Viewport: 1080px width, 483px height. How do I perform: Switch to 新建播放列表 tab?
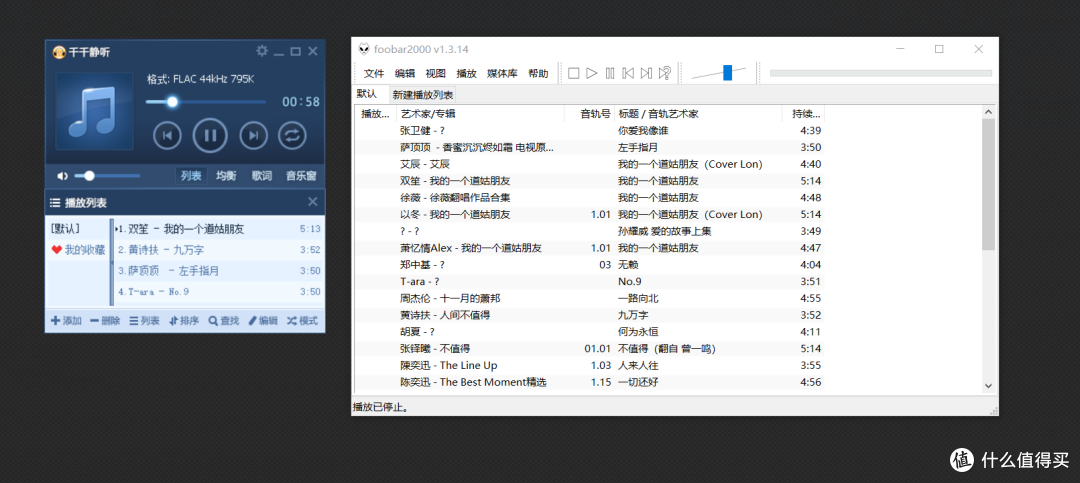tap(423, 95)
